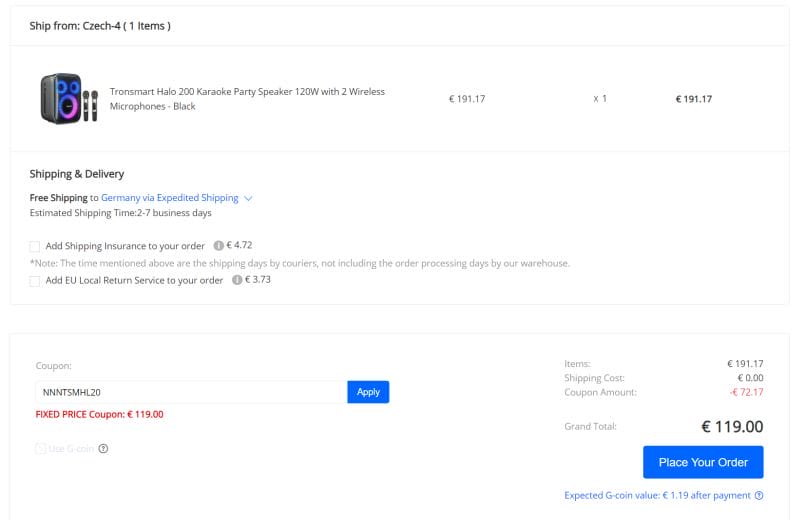This screenshot has width=800, height=520.
Task: Click the x 1 item quantity
Action: [599, 99]
